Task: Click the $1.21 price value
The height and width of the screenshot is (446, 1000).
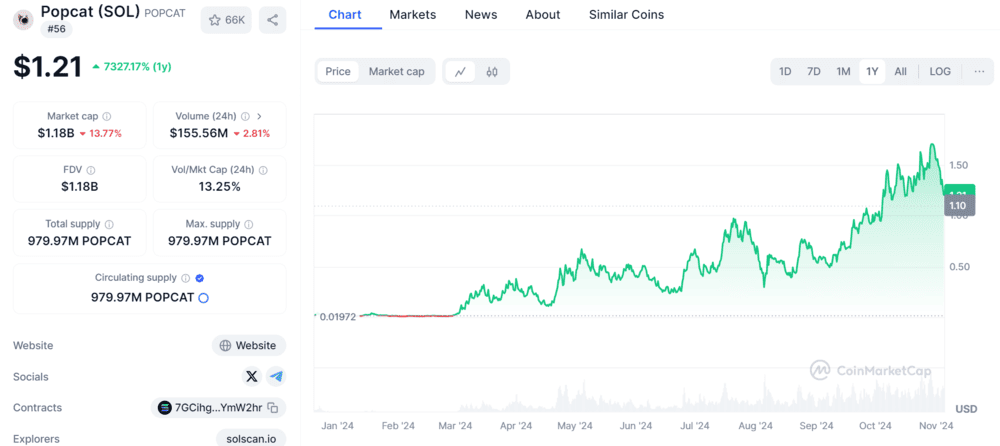Action: [48, 67]
